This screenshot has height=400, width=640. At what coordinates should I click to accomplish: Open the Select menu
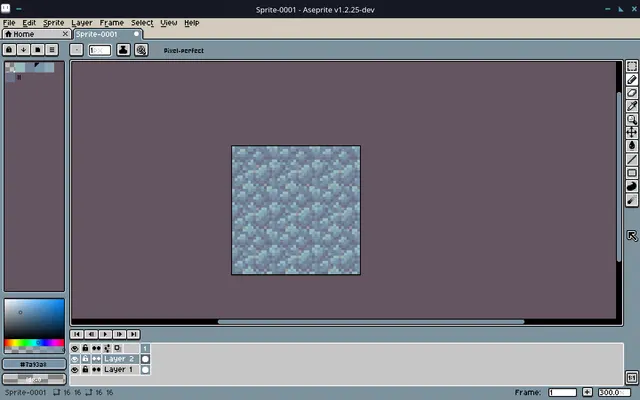coord(142,23)
